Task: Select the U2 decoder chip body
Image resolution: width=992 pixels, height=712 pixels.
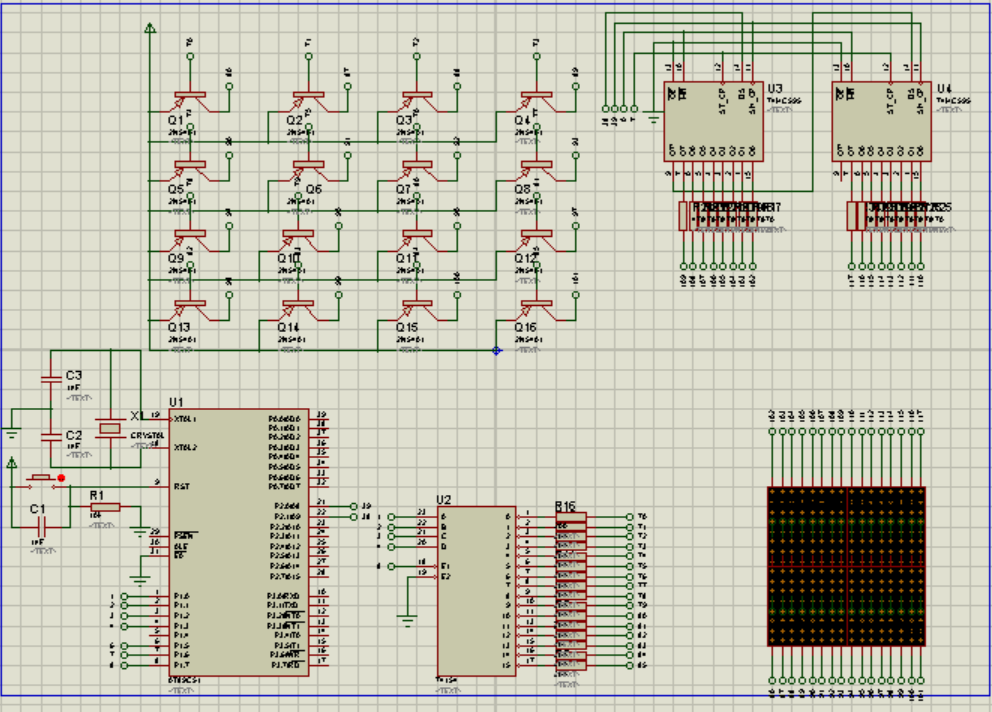Action: tap(476, 591)
